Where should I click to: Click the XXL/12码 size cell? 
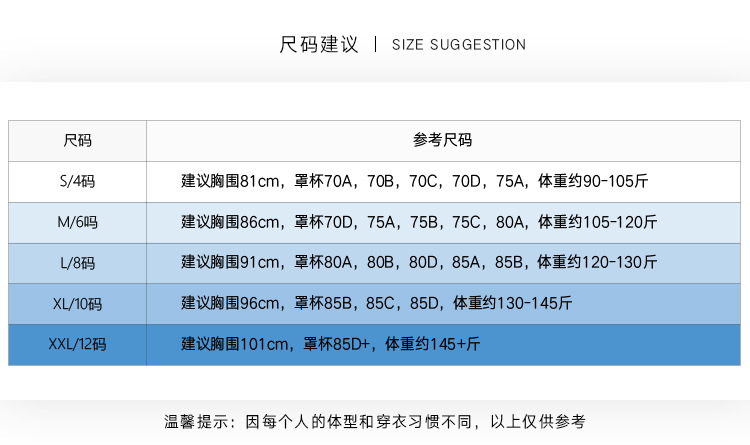[x=77, y=344]
